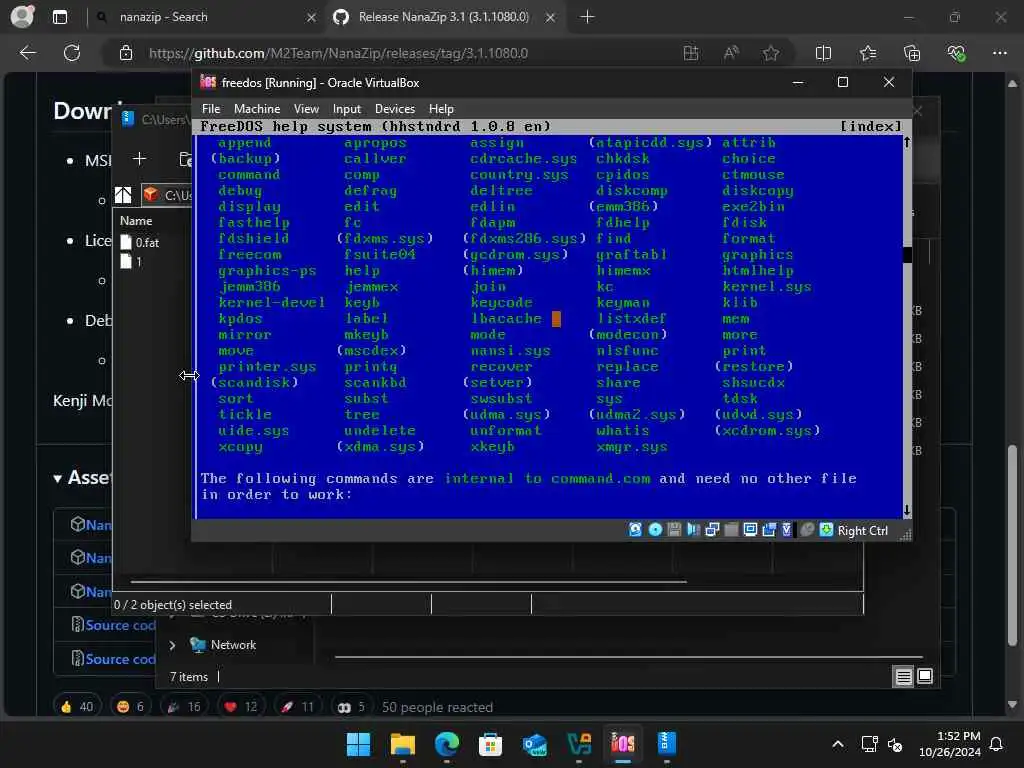This screenshot has width=1024, height=768.
Task: Refresh the GitHub page
Action: [x=72, y=53]
